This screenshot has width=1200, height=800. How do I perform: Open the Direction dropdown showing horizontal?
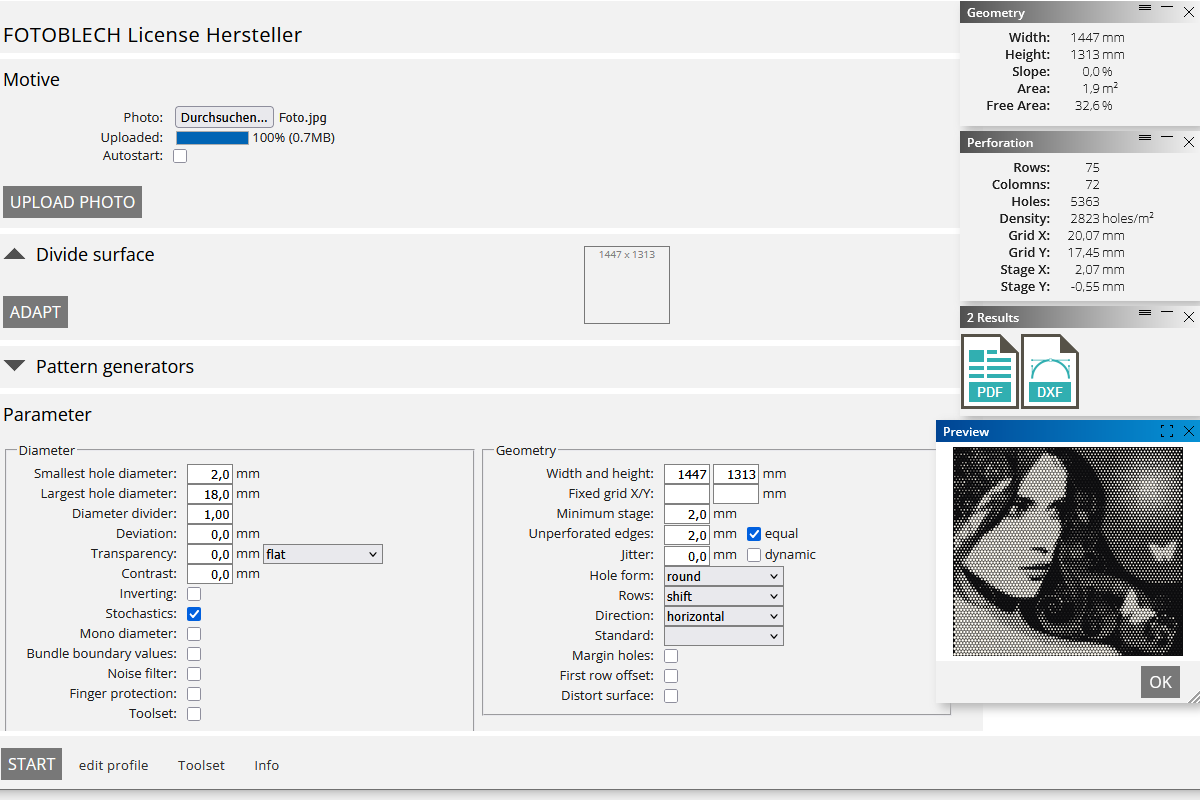click(724, 616)
